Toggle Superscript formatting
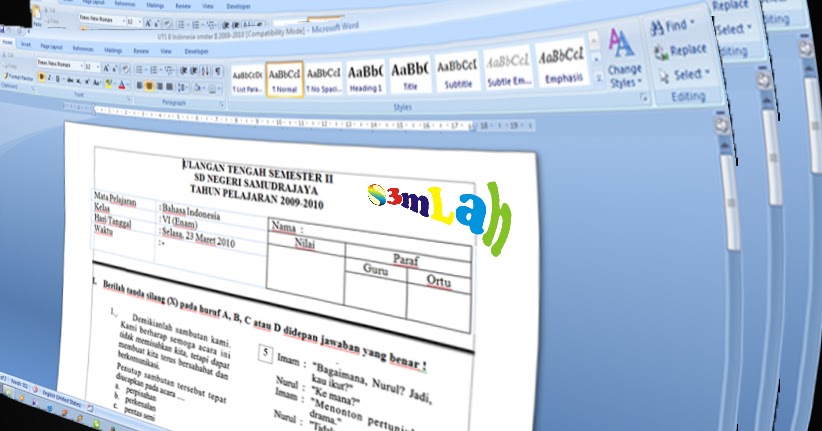822x431 pixels. (87, 81)
